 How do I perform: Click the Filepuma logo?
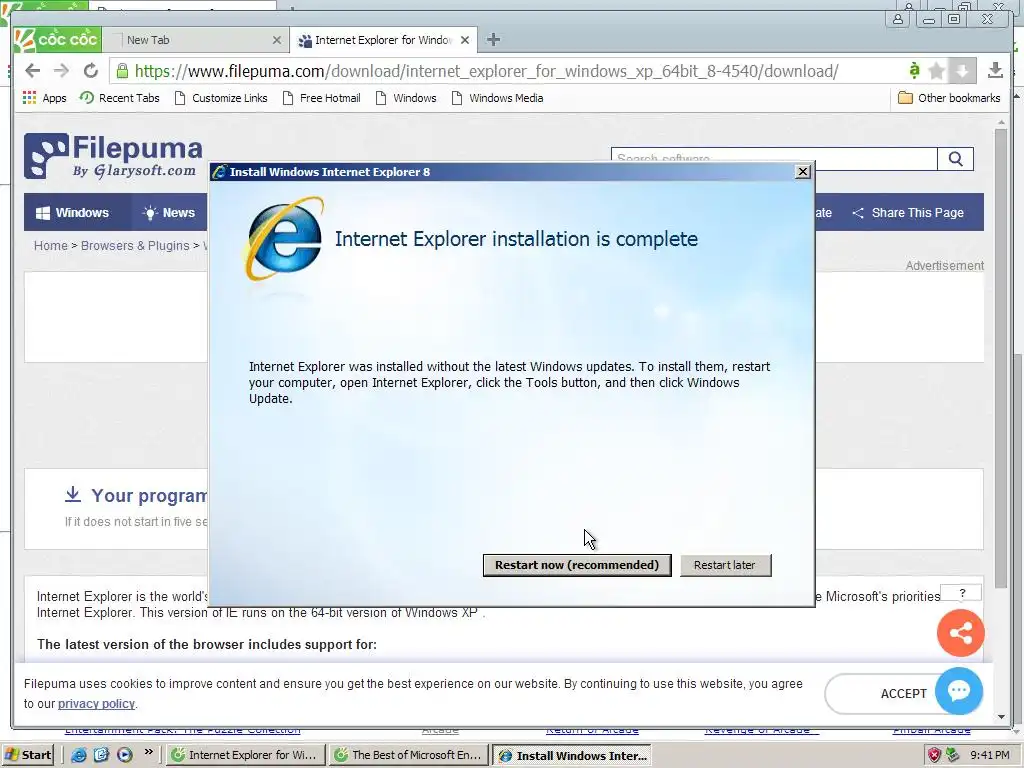tap(114, 156)
